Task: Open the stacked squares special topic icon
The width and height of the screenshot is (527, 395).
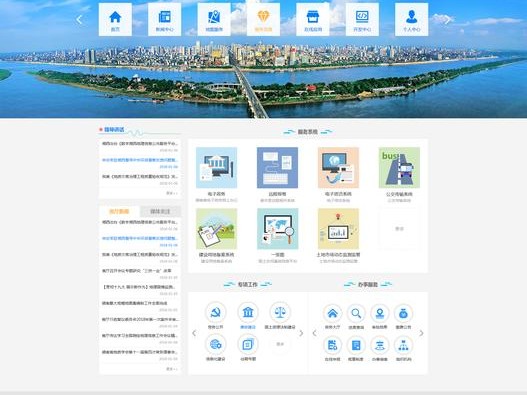Action: [x=248, y=344]
